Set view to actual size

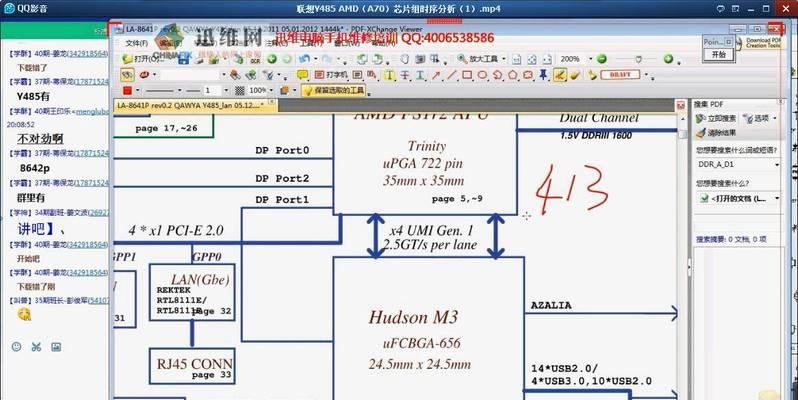point(516,59)
